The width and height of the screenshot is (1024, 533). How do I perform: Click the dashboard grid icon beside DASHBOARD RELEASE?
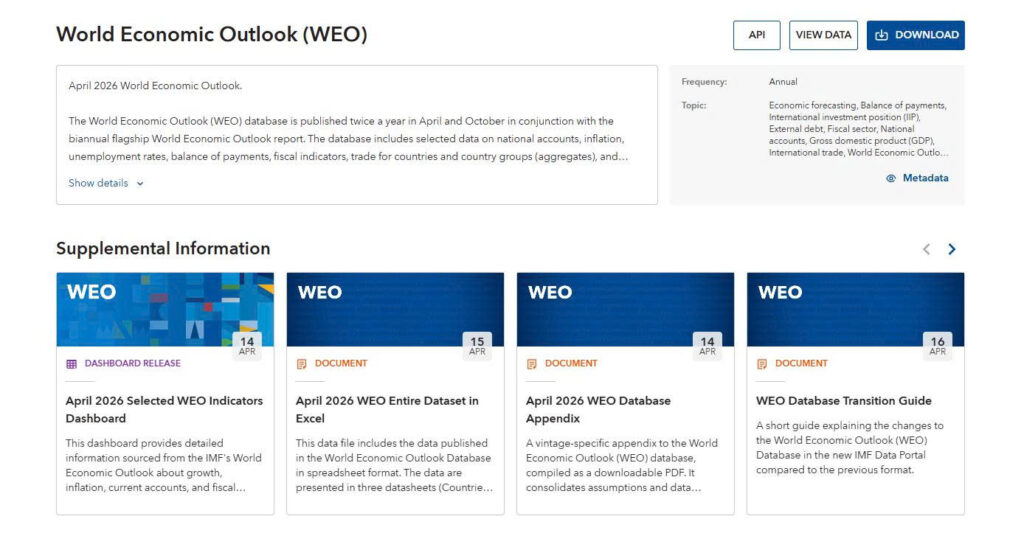(x=71, y=364)
